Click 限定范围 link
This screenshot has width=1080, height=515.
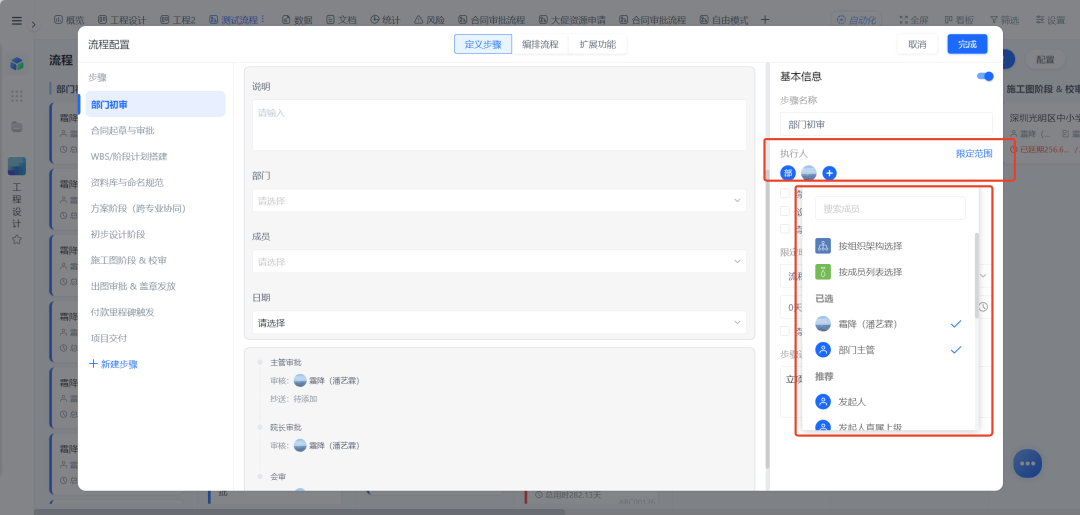(x=974, y=154)
